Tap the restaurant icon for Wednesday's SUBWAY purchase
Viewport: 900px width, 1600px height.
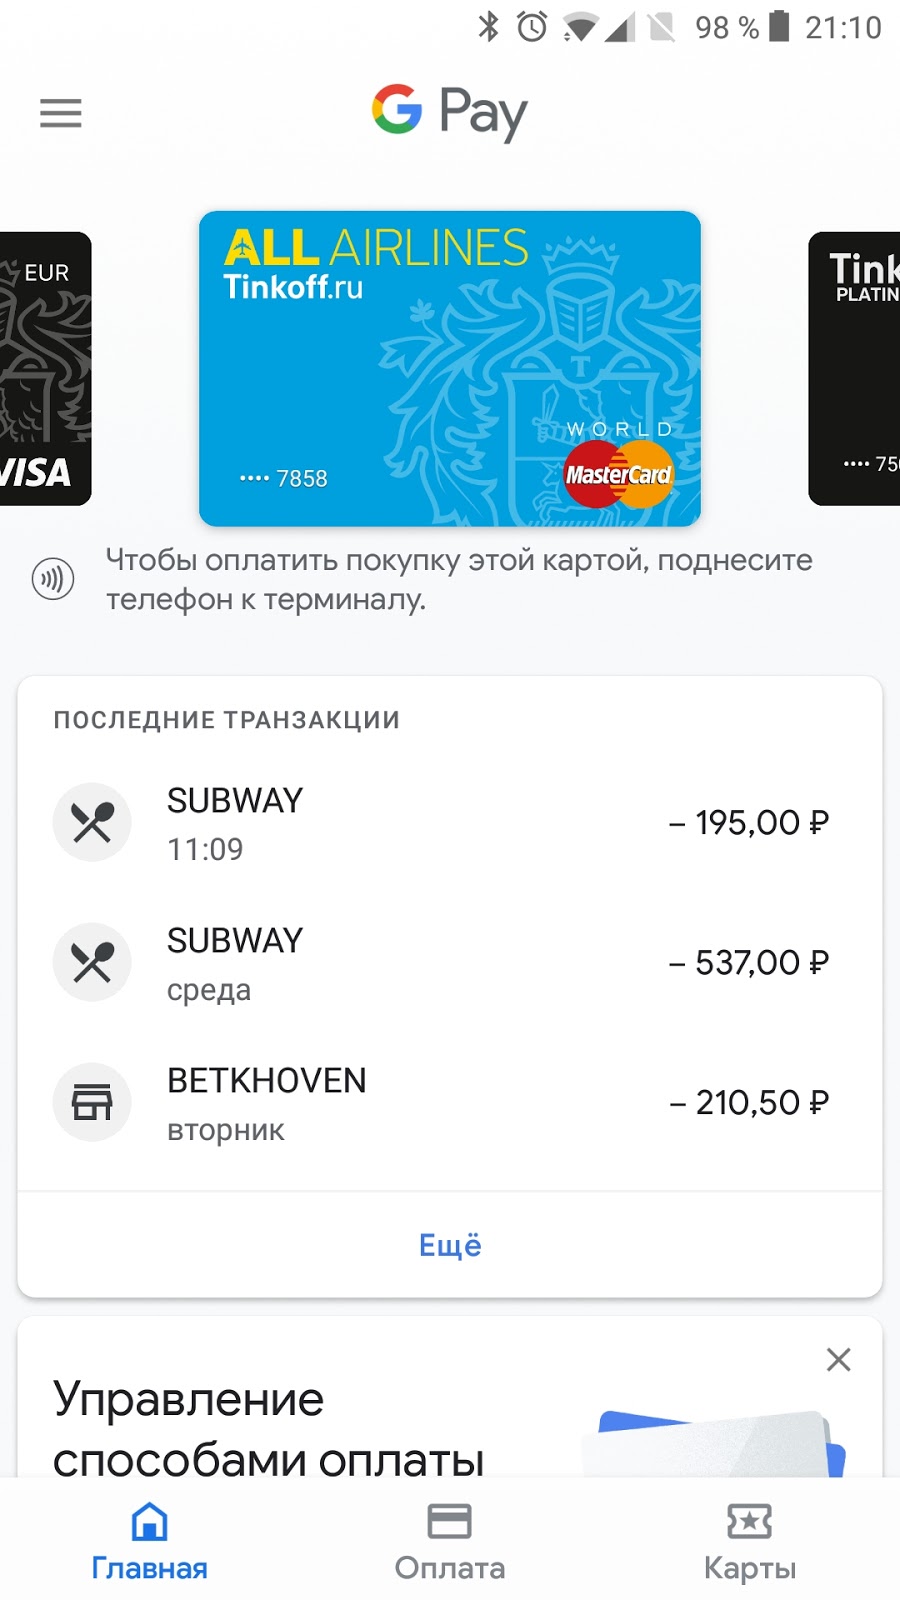(92, 962)
